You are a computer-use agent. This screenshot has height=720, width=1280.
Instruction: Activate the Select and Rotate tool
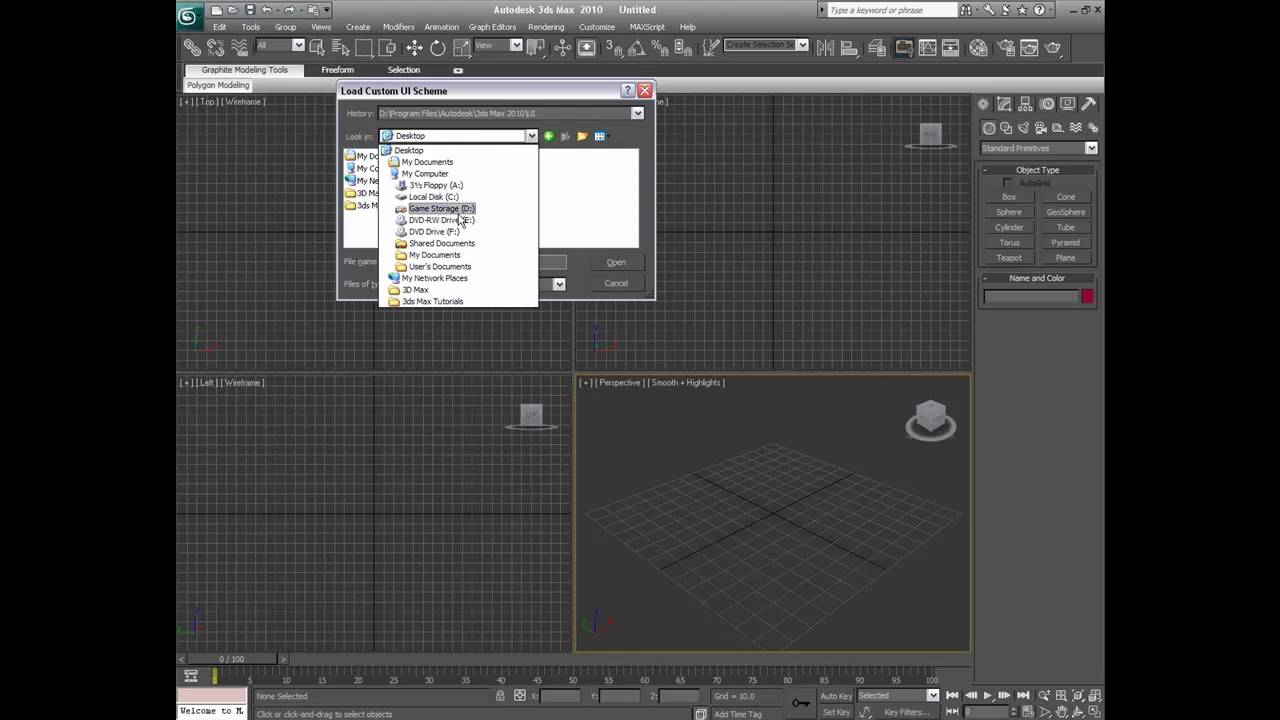click(438, 47)
